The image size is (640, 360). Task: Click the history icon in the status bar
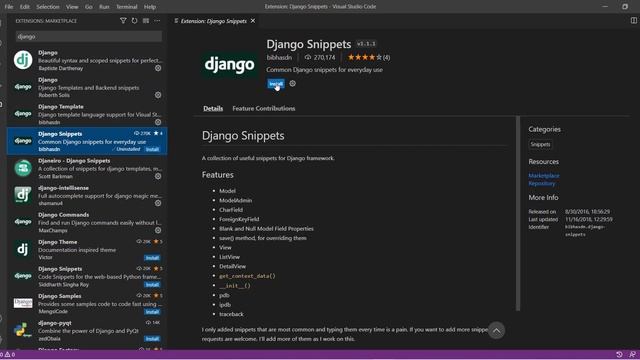[x=619, y=355]
